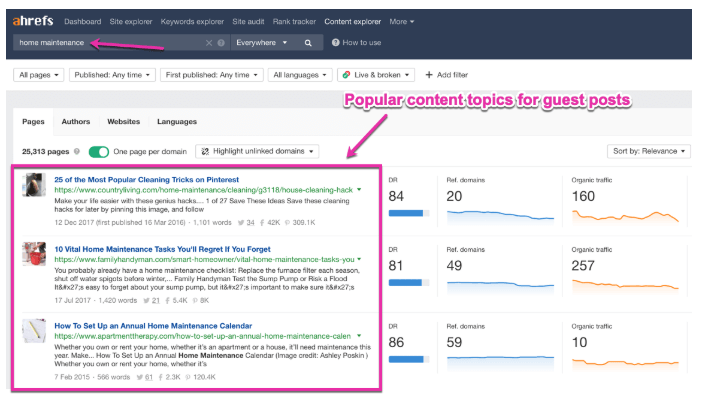Open search box help question icon

click(x=221, y=43)
